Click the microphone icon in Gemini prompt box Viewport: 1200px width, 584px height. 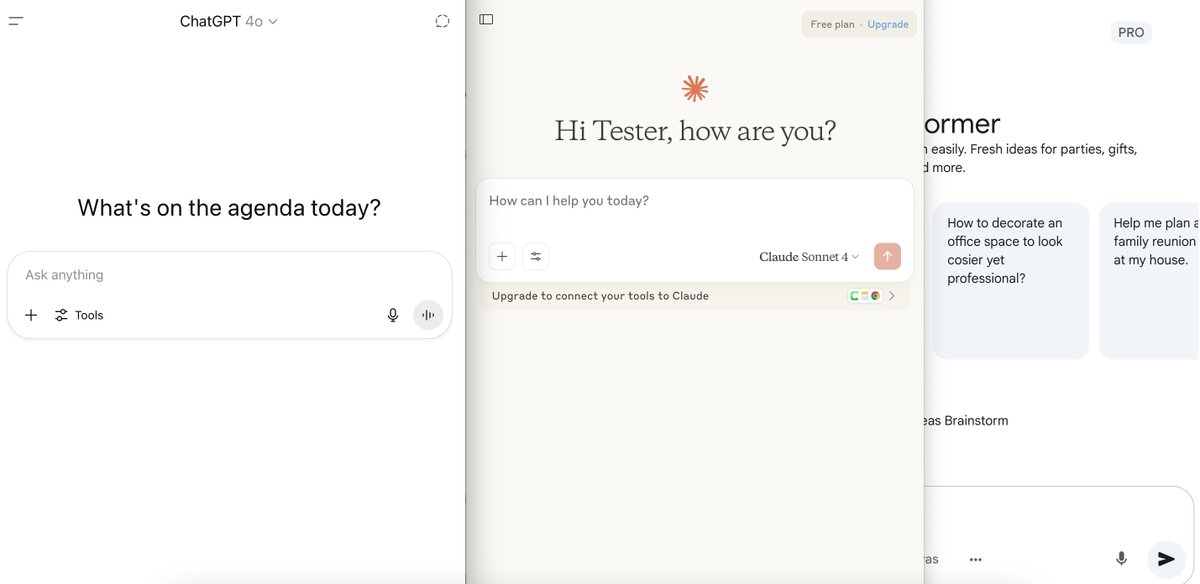1121,559
